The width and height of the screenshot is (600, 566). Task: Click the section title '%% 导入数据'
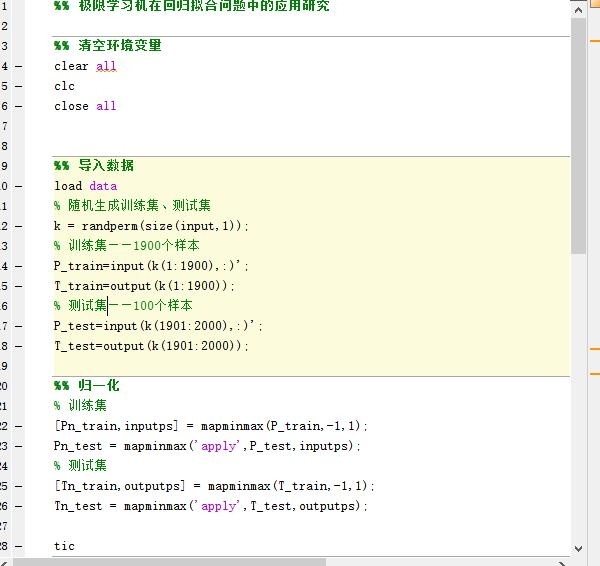94,165
